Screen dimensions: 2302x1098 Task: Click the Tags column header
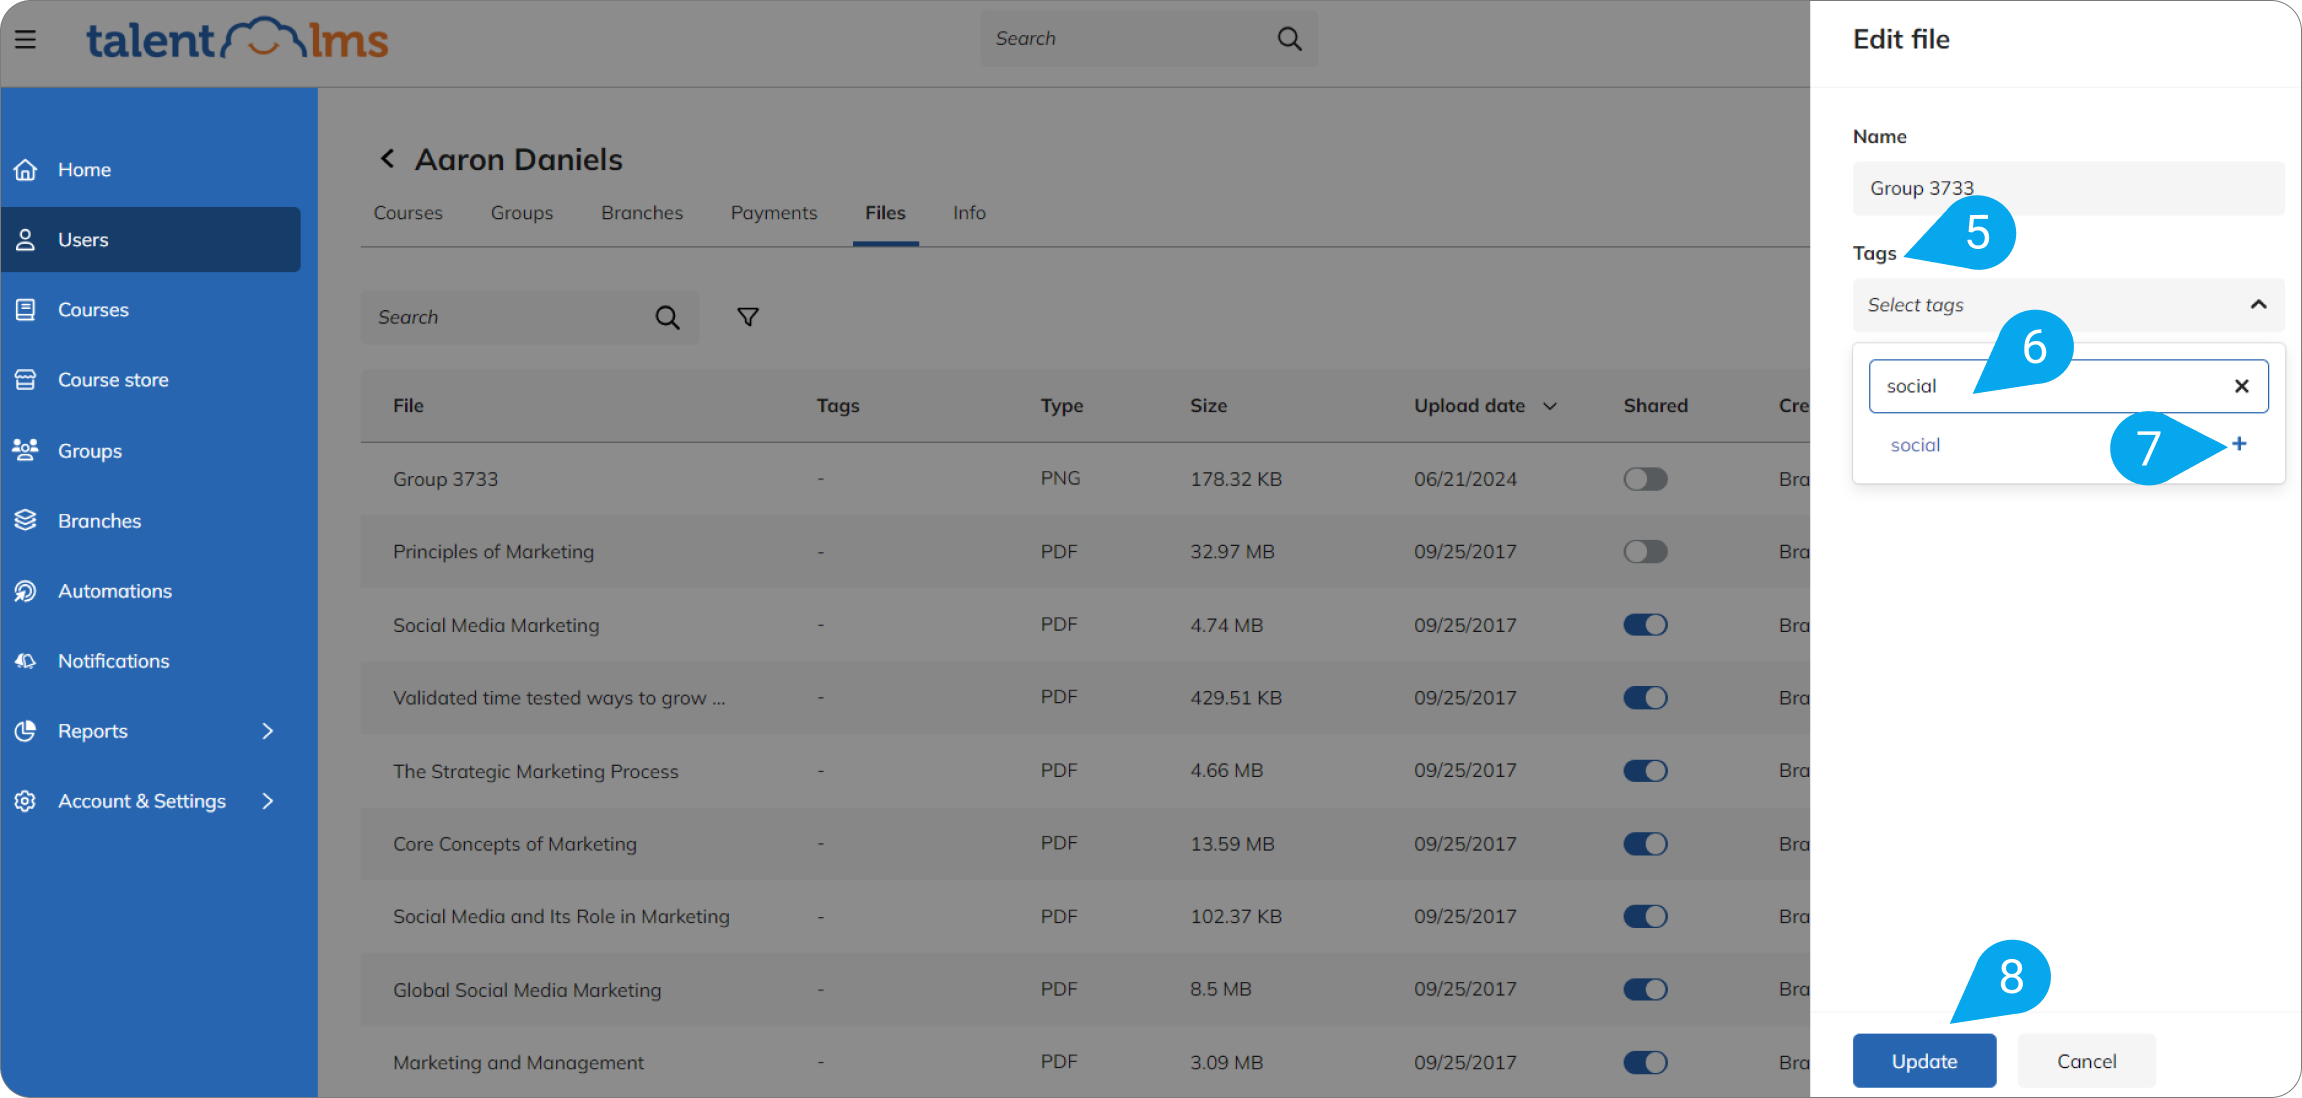point(838,406)
